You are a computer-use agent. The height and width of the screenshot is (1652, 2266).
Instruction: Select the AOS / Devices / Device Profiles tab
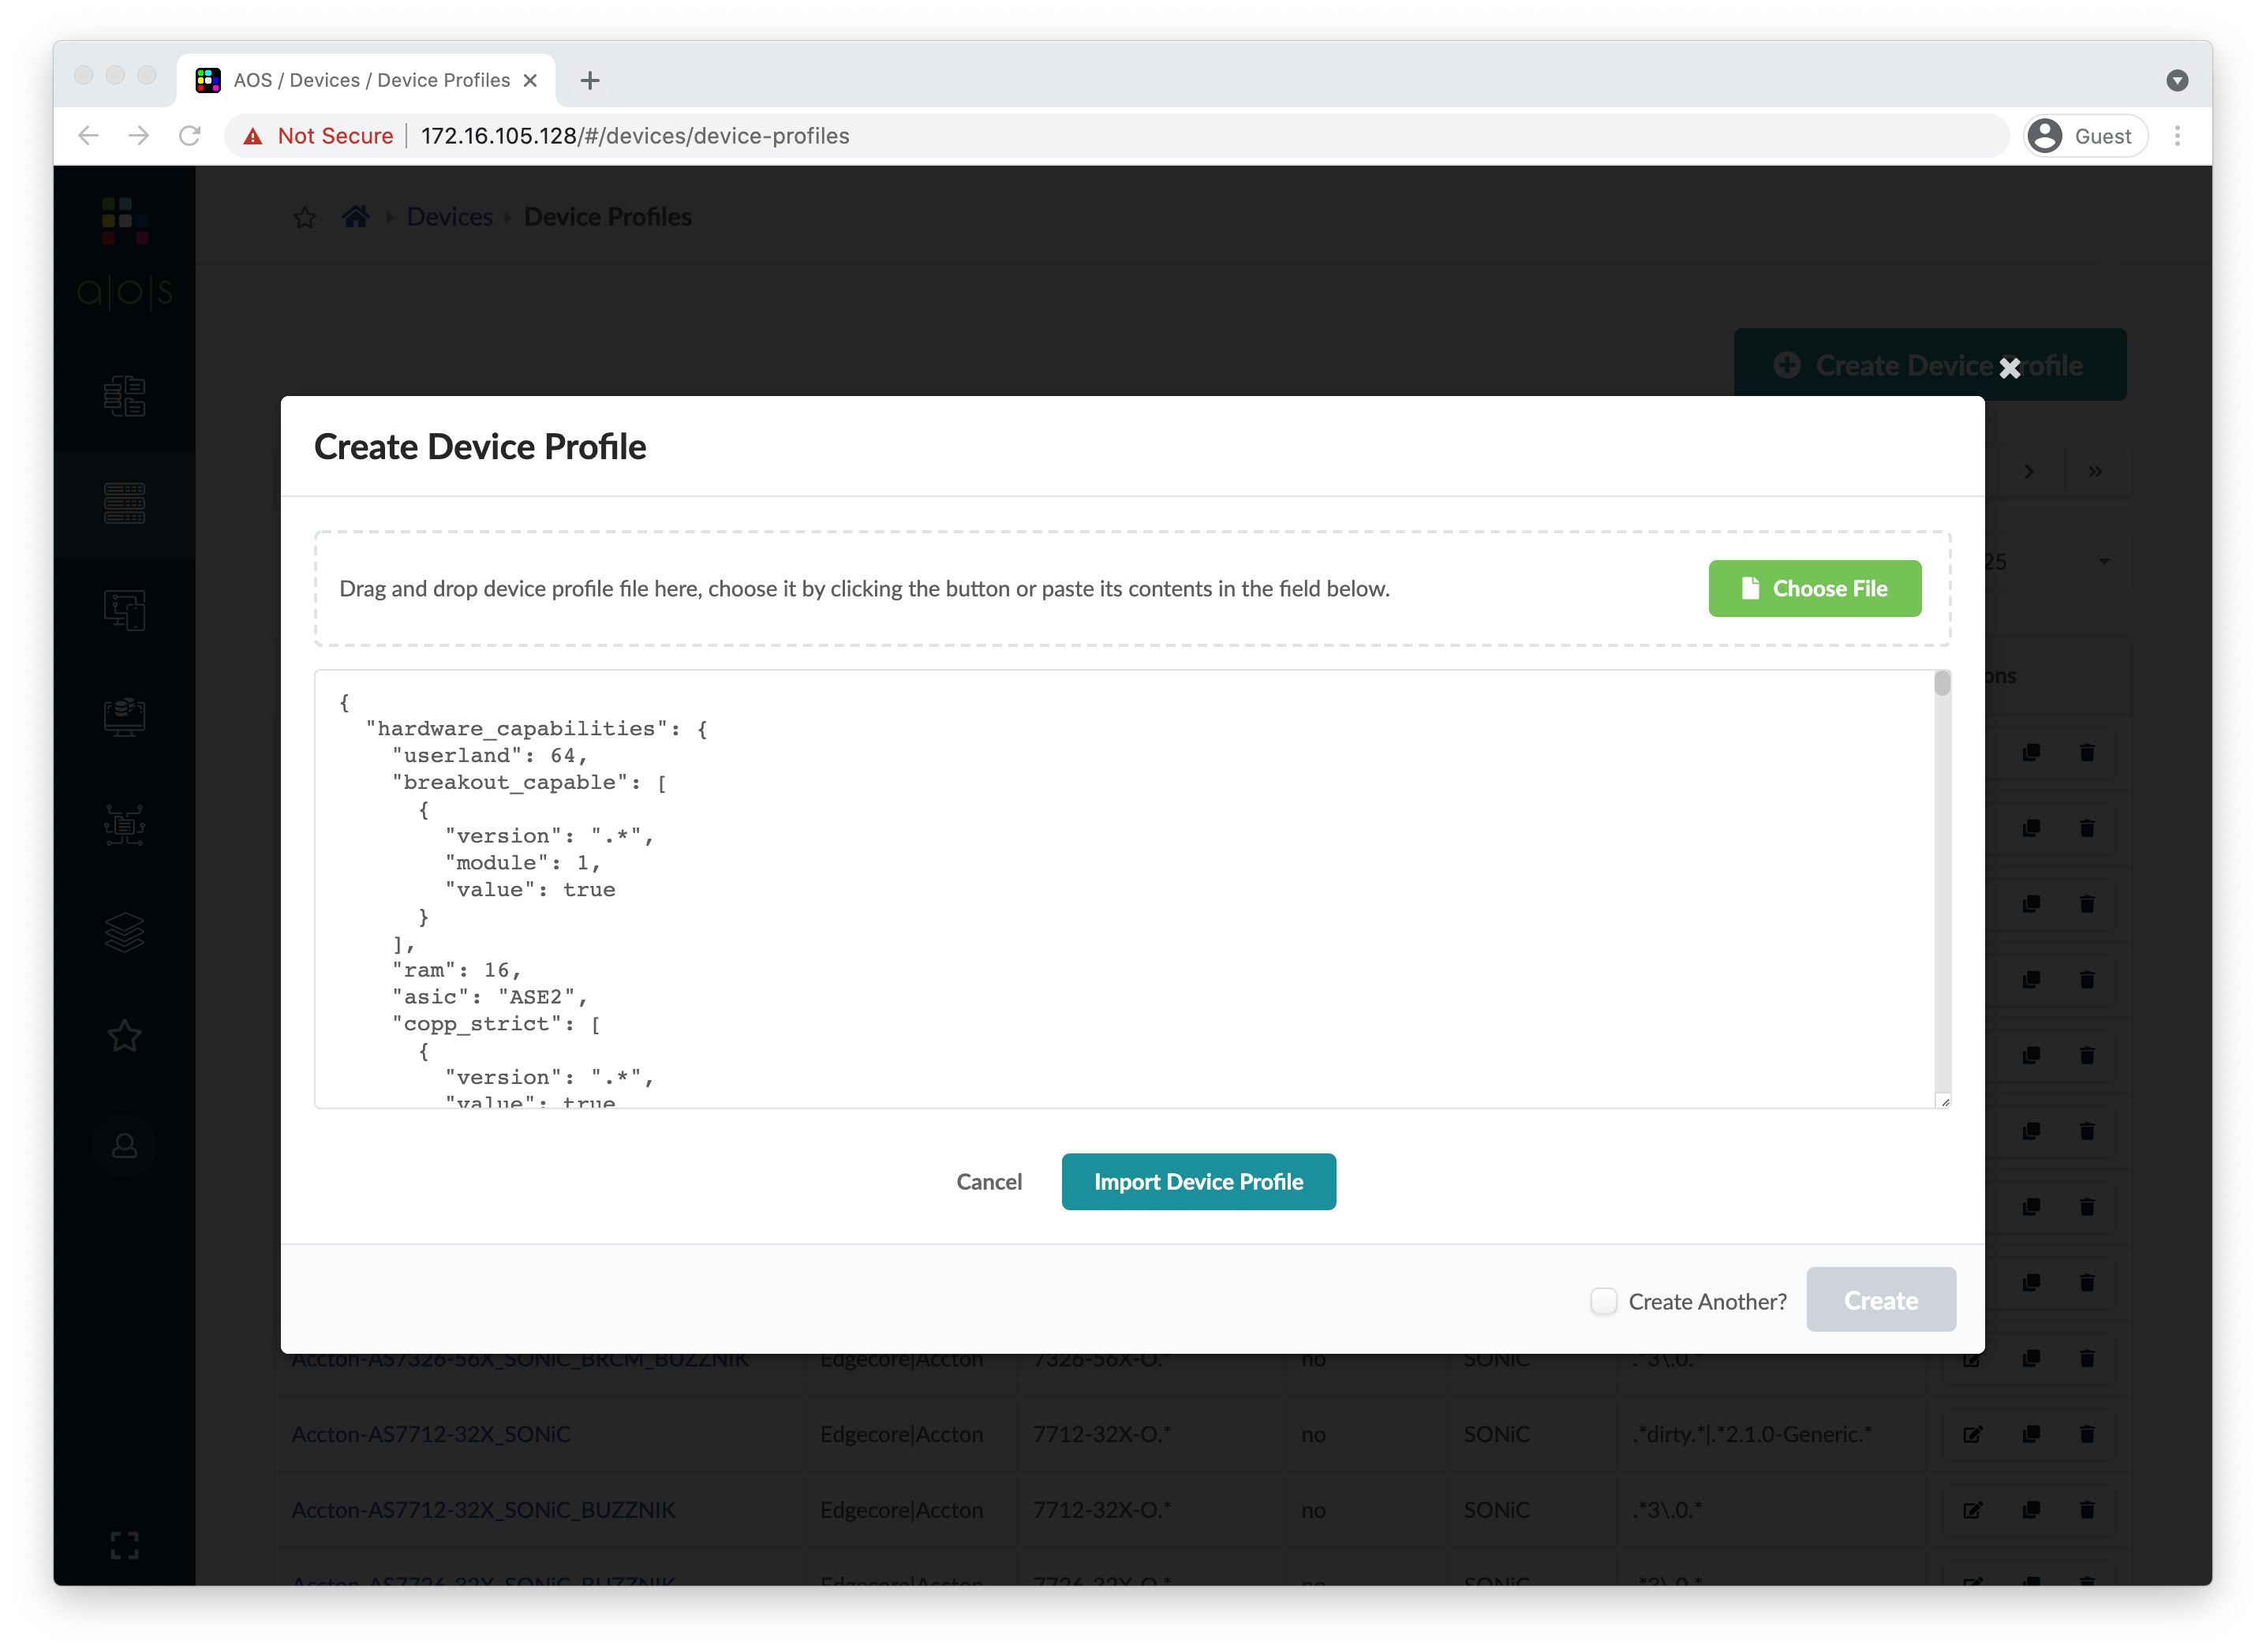click(x=370, y=80)
